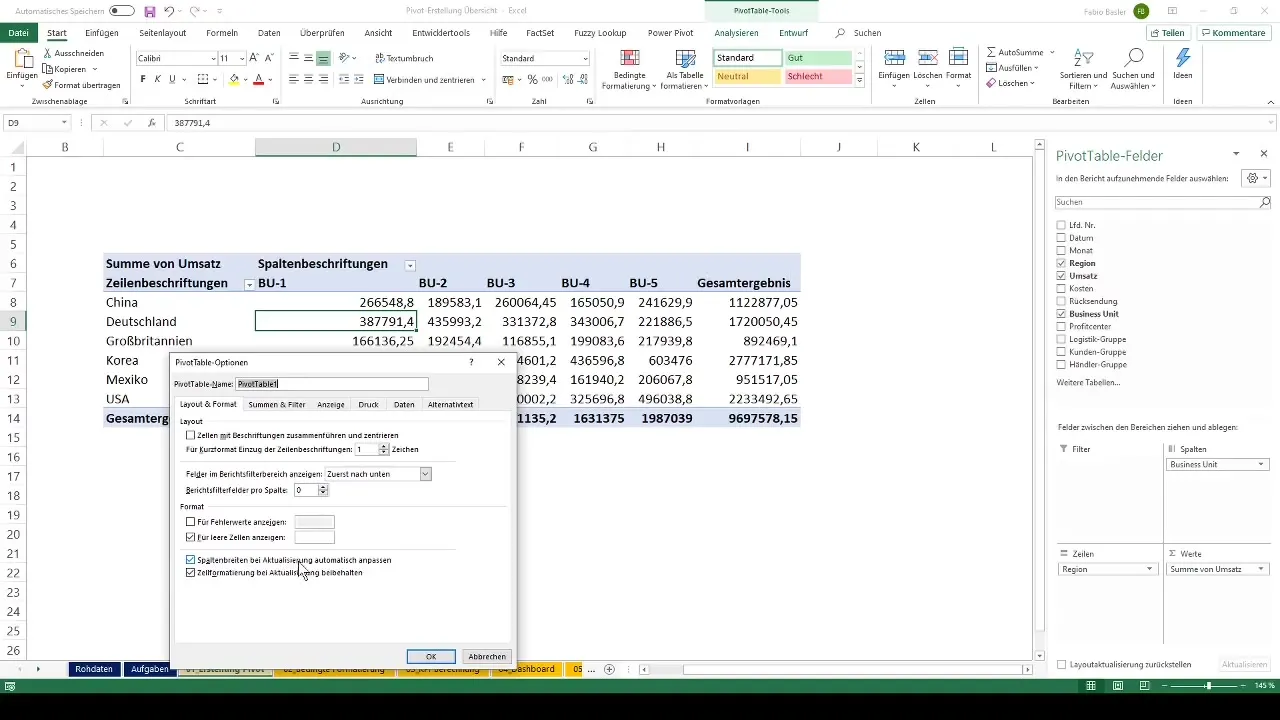Viewport: 1280px width, 720px height.
Task: Open Spaltenbeschriftungen filter dropdown
Action: [x=410, y=265]
